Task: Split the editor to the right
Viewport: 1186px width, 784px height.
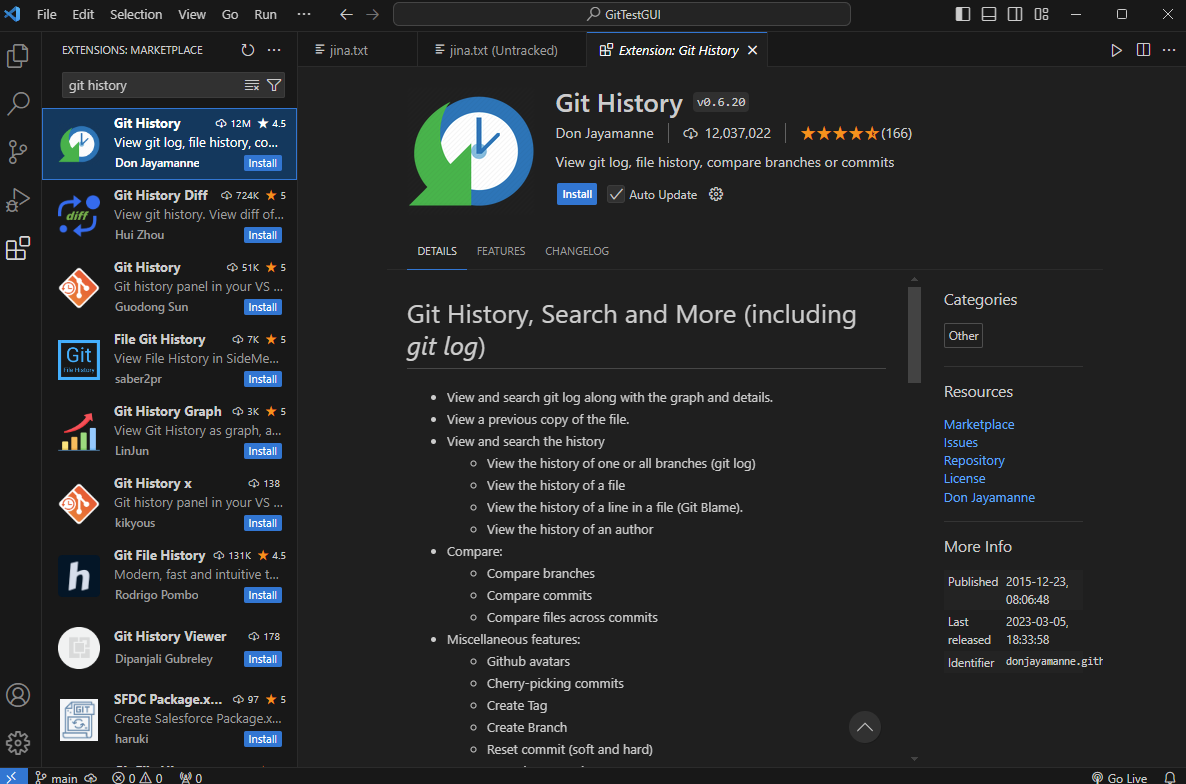Action: click(1143, 50)
